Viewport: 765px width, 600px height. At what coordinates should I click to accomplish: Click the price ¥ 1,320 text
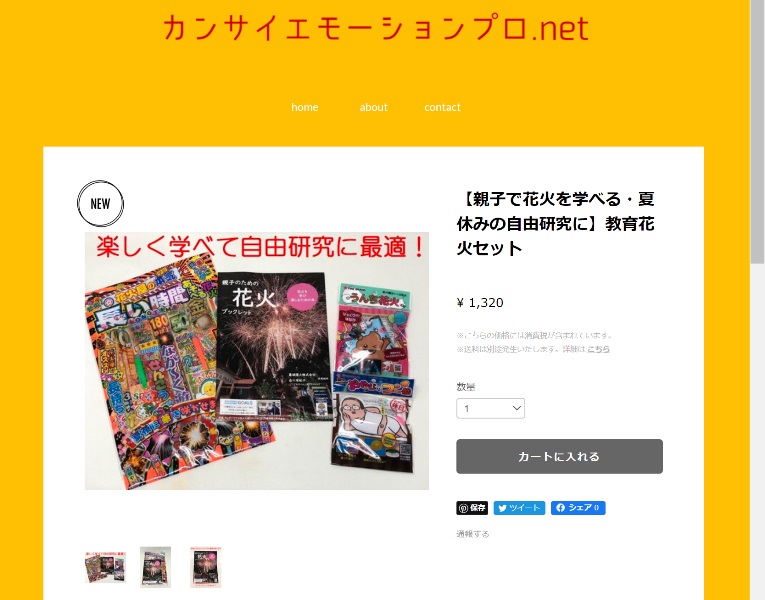(480, 303)
